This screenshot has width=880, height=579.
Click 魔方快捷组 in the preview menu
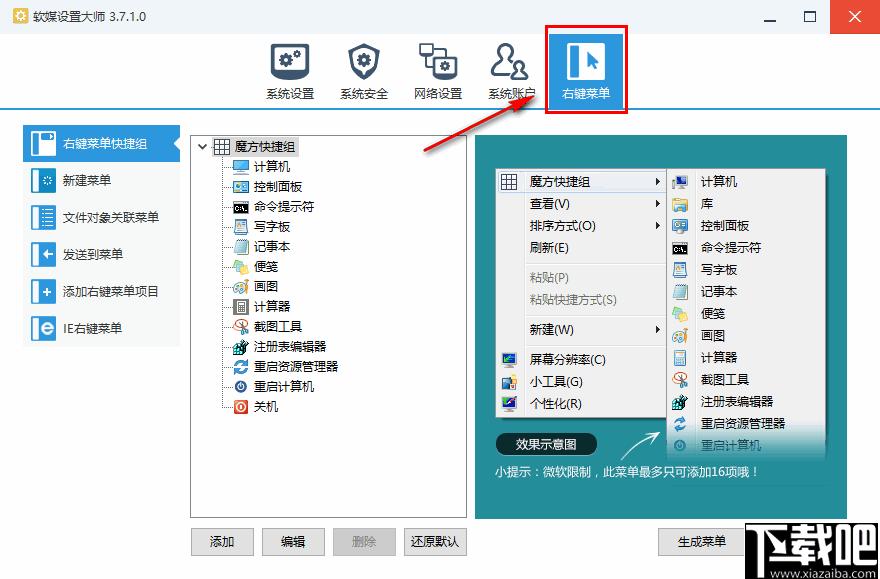(581, 182)
